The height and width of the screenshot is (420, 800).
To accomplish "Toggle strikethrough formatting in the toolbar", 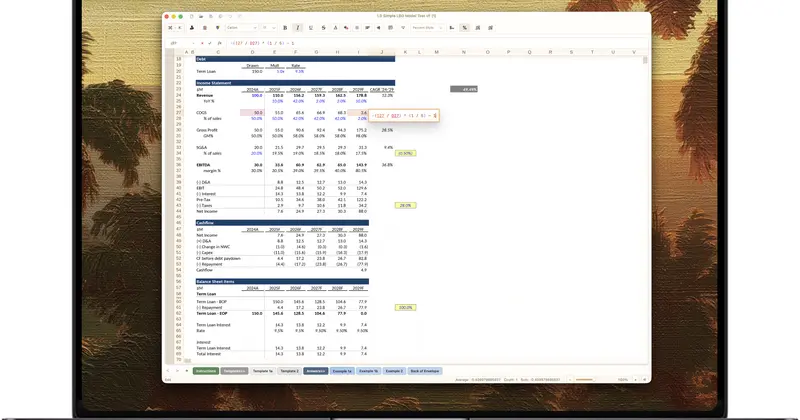I will coord(323,28).
